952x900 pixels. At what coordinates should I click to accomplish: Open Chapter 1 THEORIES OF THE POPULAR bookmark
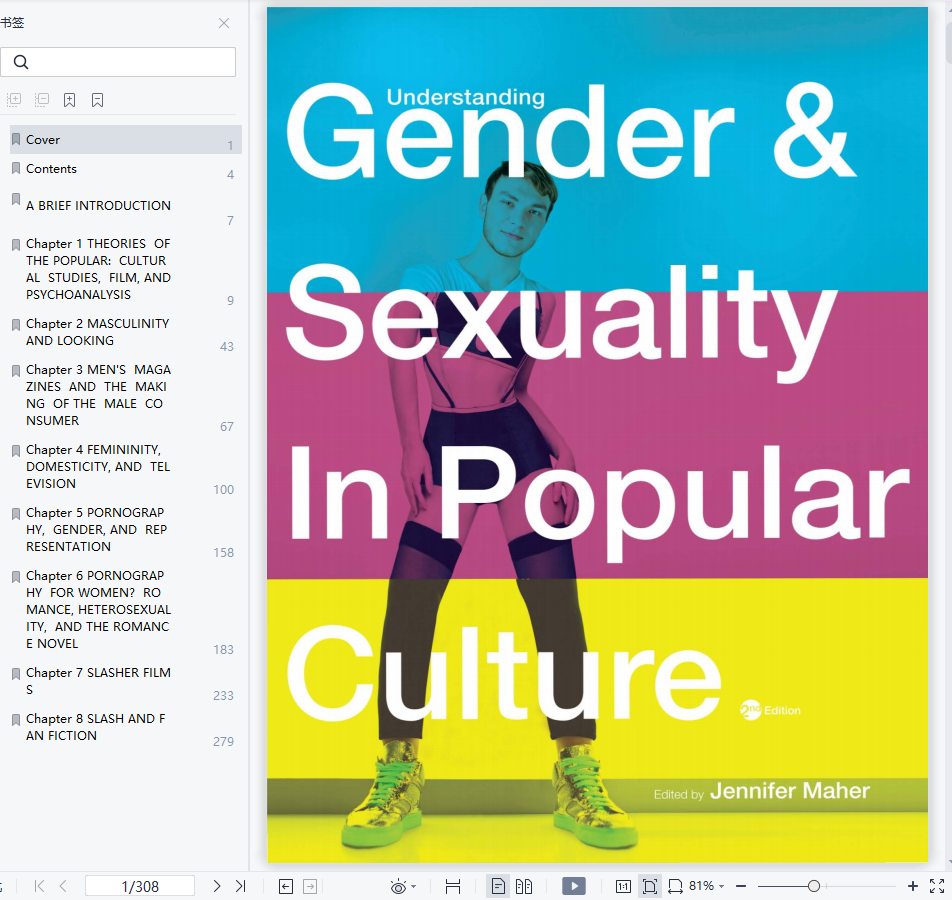click(126, 269)
